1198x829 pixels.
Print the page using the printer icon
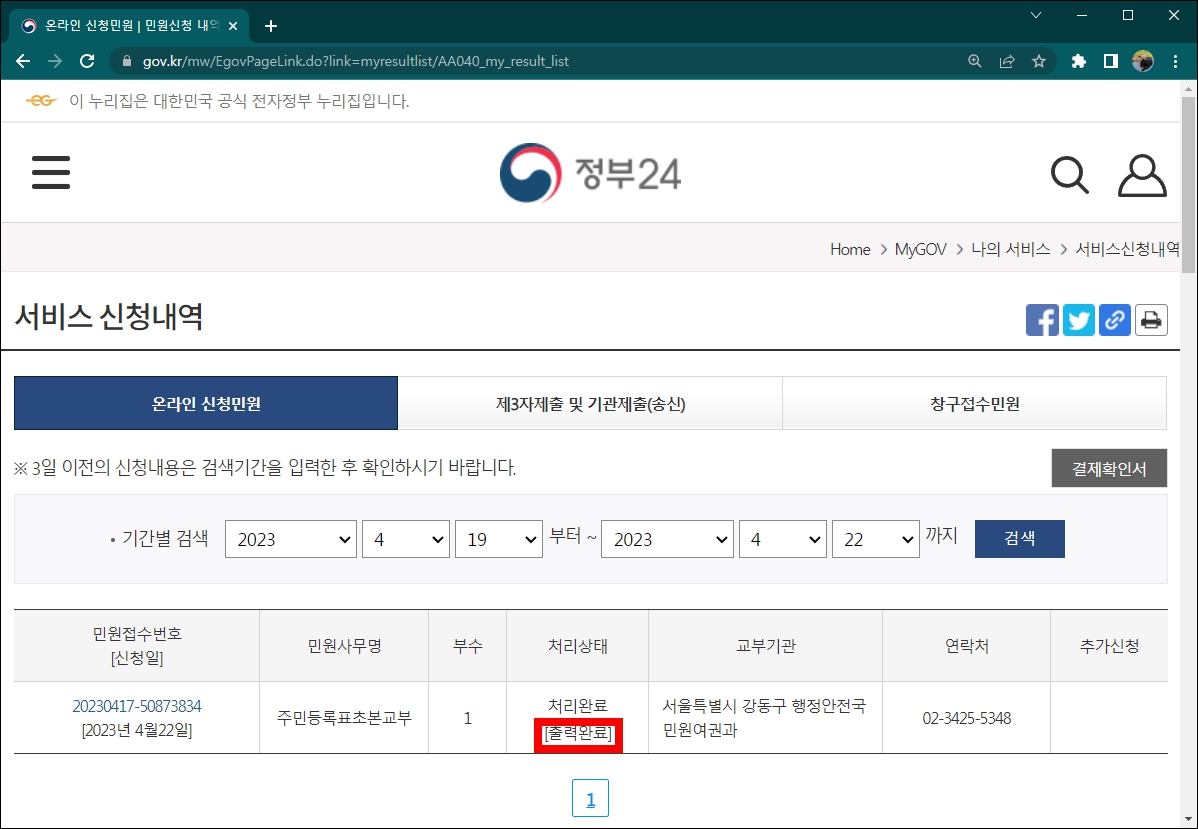pyautogui.click(x=1151, y=319)
